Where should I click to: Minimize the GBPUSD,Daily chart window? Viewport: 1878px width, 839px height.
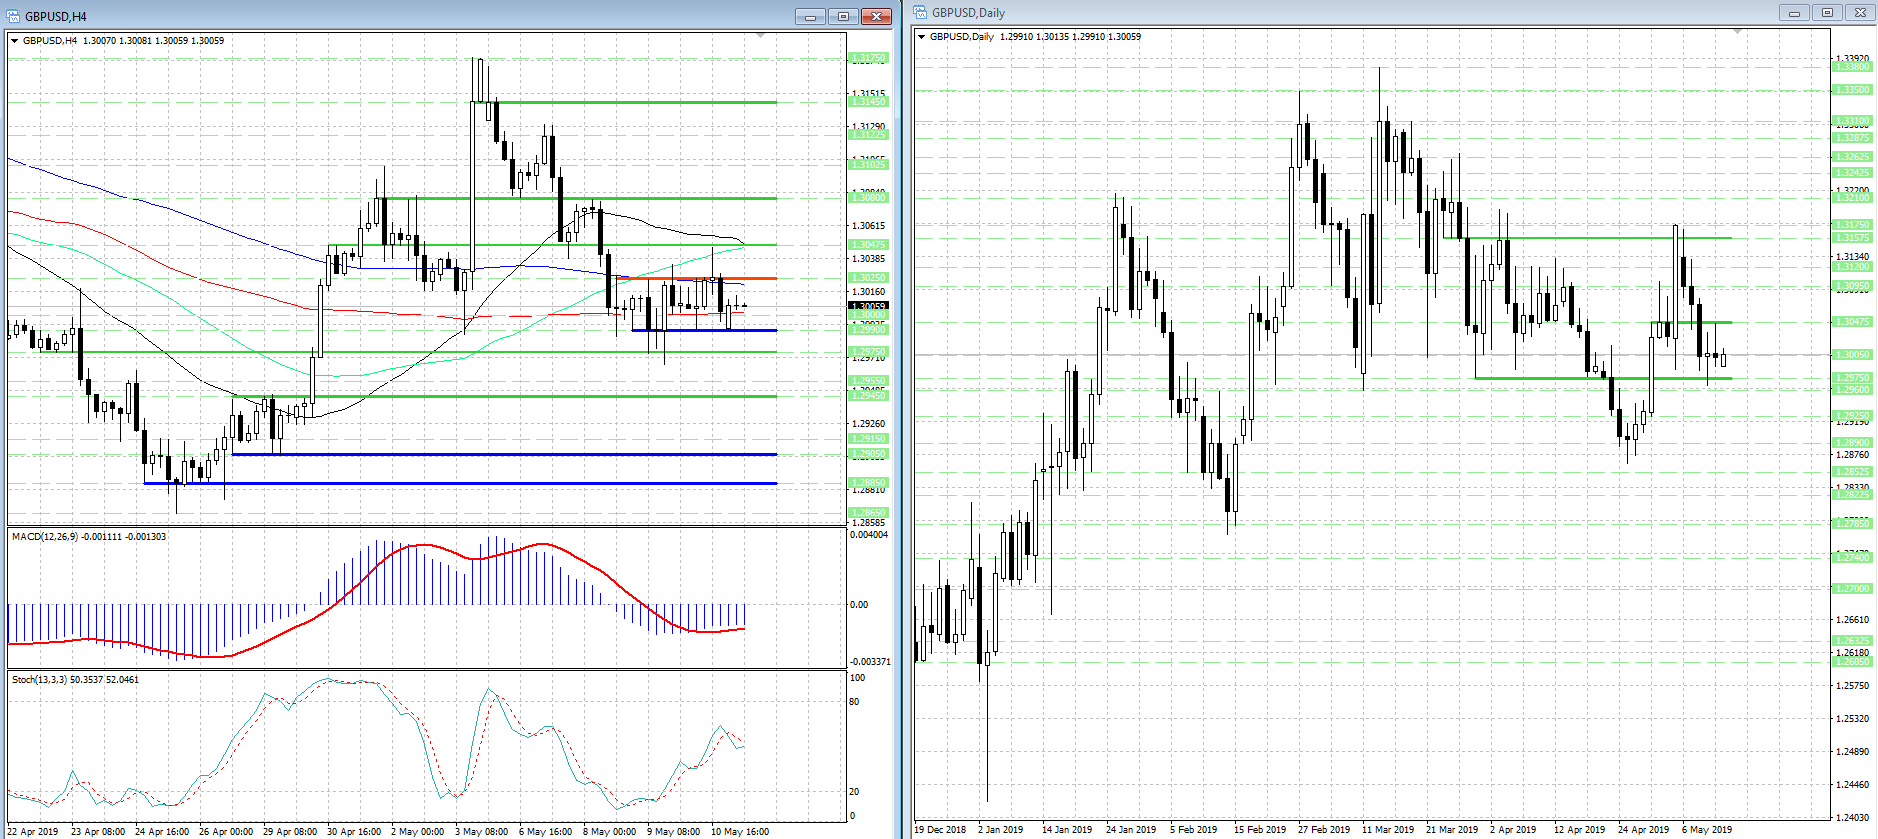point(1794,12)
